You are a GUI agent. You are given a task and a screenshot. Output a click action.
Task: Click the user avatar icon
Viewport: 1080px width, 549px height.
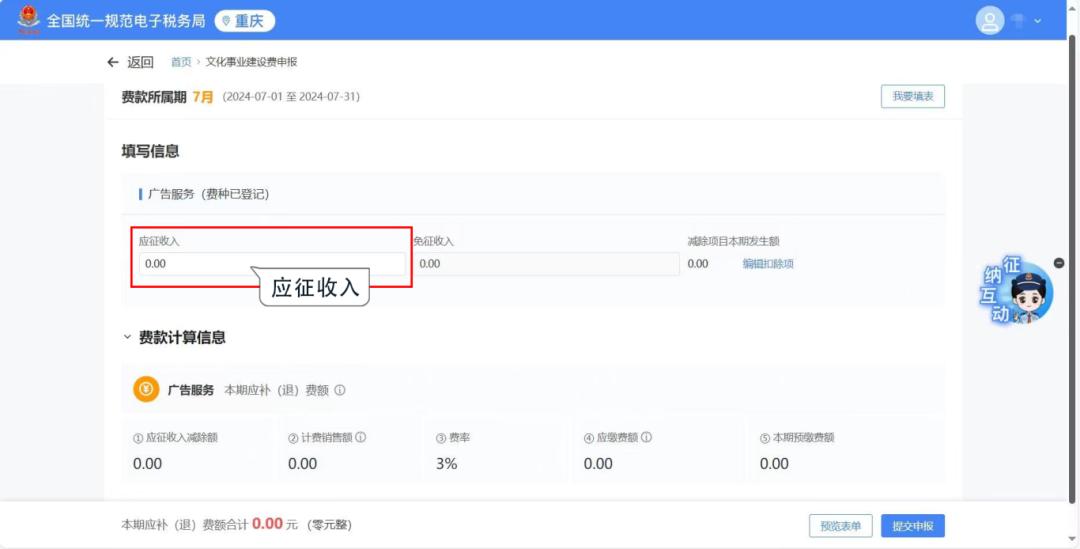(989, 21)
